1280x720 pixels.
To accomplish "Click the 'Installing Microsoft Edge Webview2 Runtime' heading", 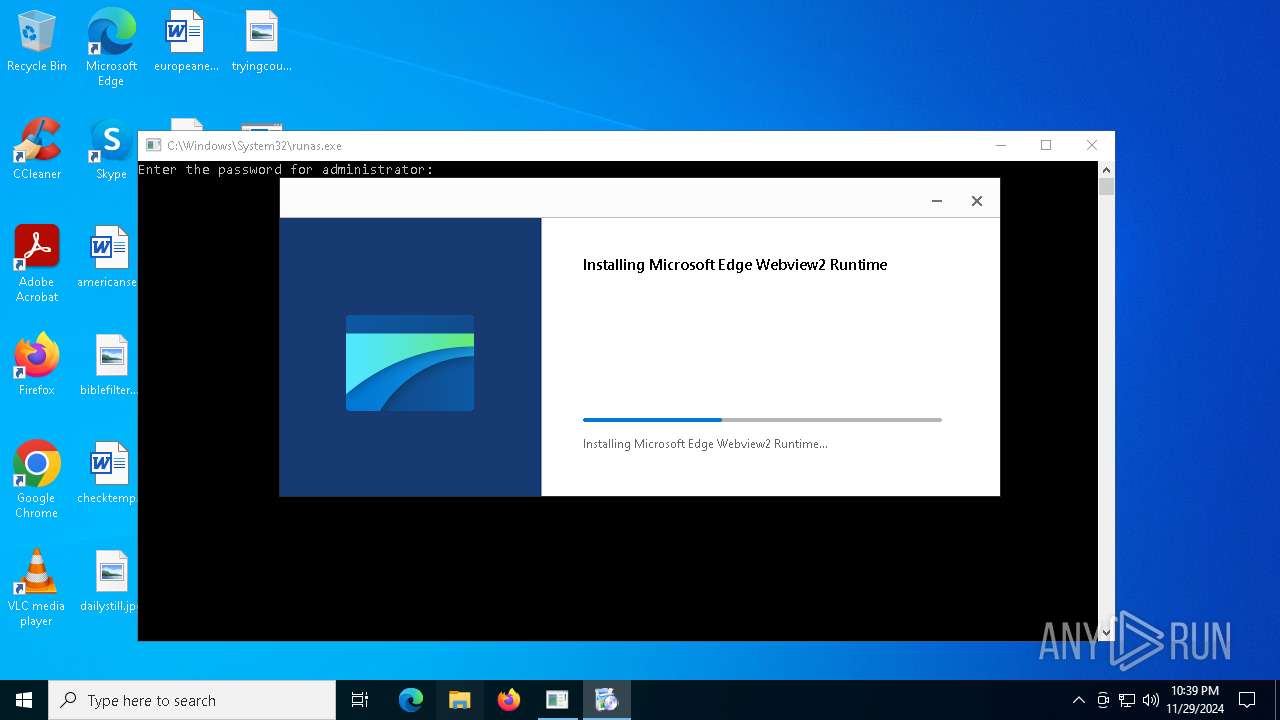I will pos(735,265).
